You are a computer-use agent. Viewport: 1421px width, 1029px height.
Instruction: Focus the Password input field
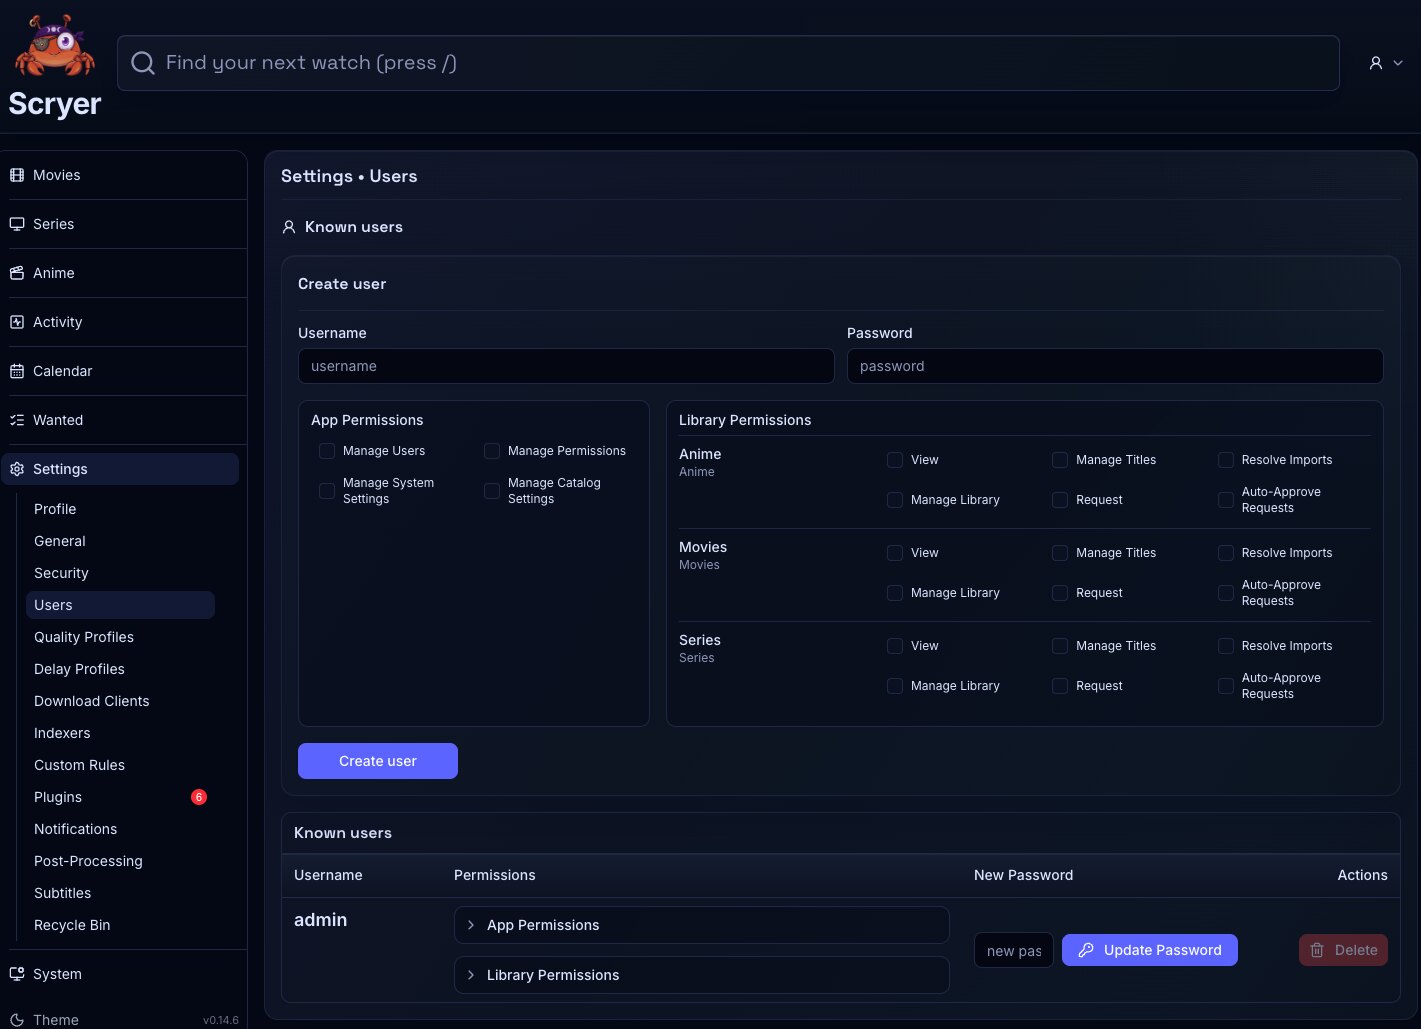(1115, 366)
